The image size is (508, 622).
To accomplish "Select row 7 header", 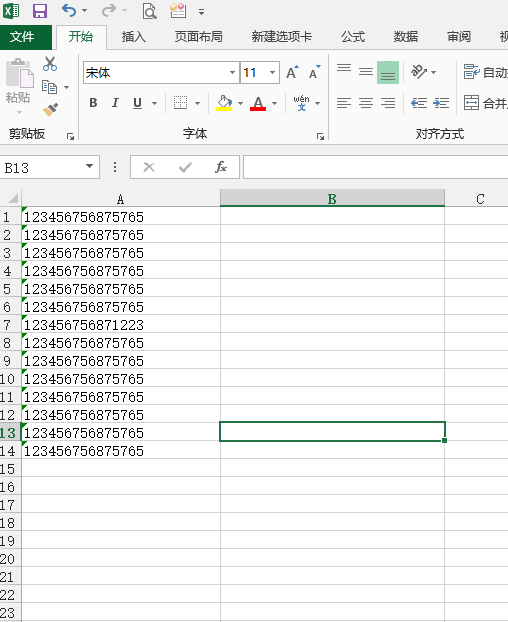I will [x=10, y=325].
